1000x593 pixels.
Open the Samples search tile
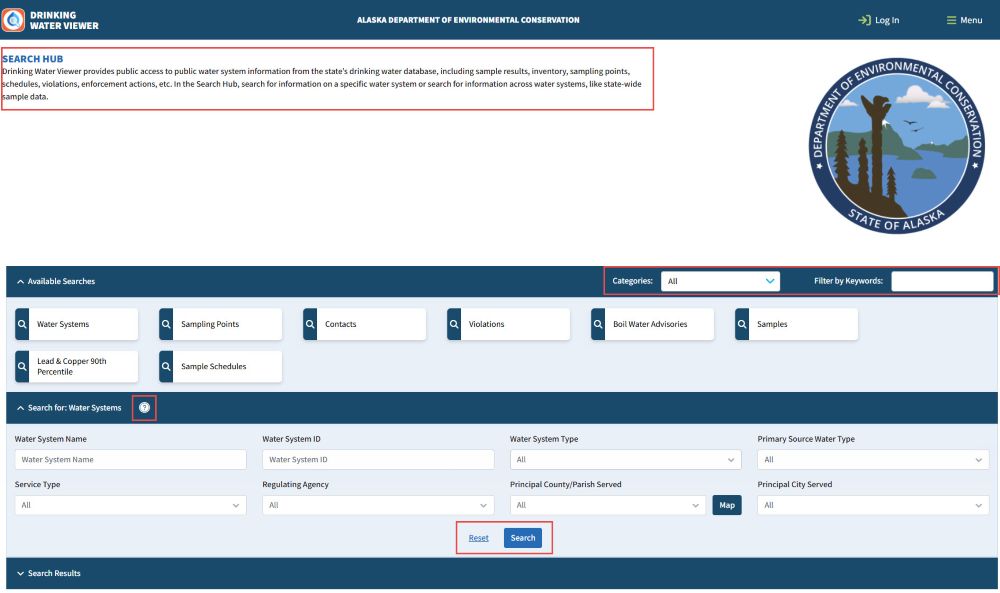pyautogui.click(x=796, y=324)
